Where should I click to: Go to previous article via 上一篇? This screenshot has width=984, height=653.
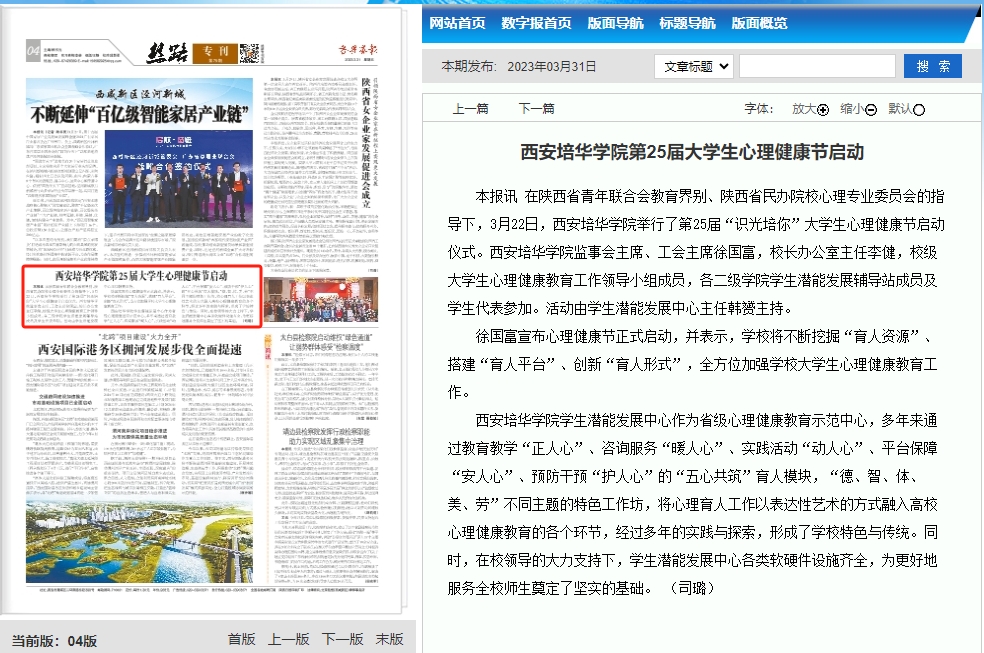pyautogui.click(x=471, y=109)
